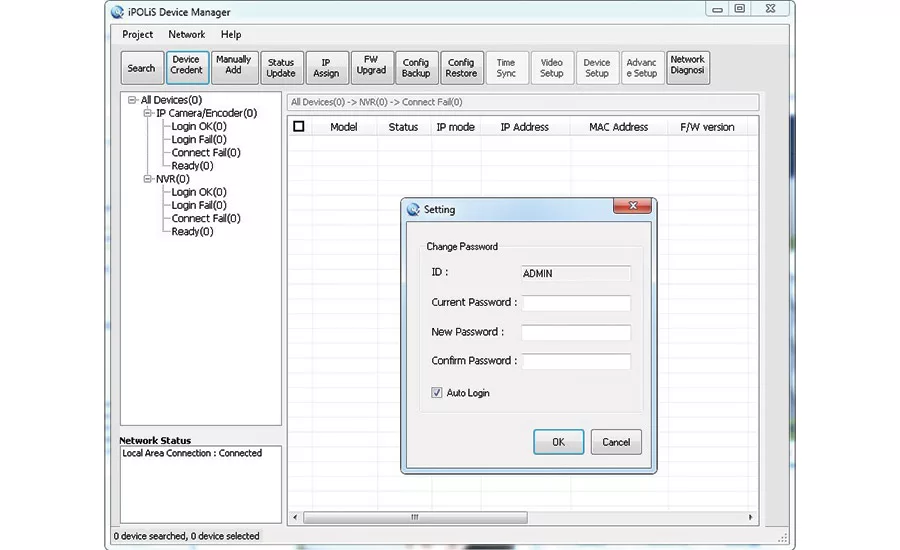Focus the Current Password field
900x550 pixels.
(576, 303)
